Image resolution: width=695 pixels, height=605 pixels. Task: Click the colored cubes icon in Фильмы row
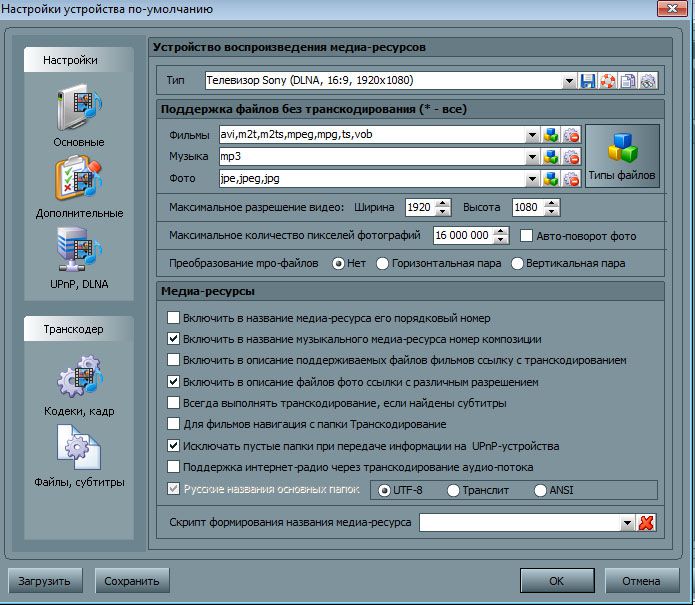pos(551,135)
